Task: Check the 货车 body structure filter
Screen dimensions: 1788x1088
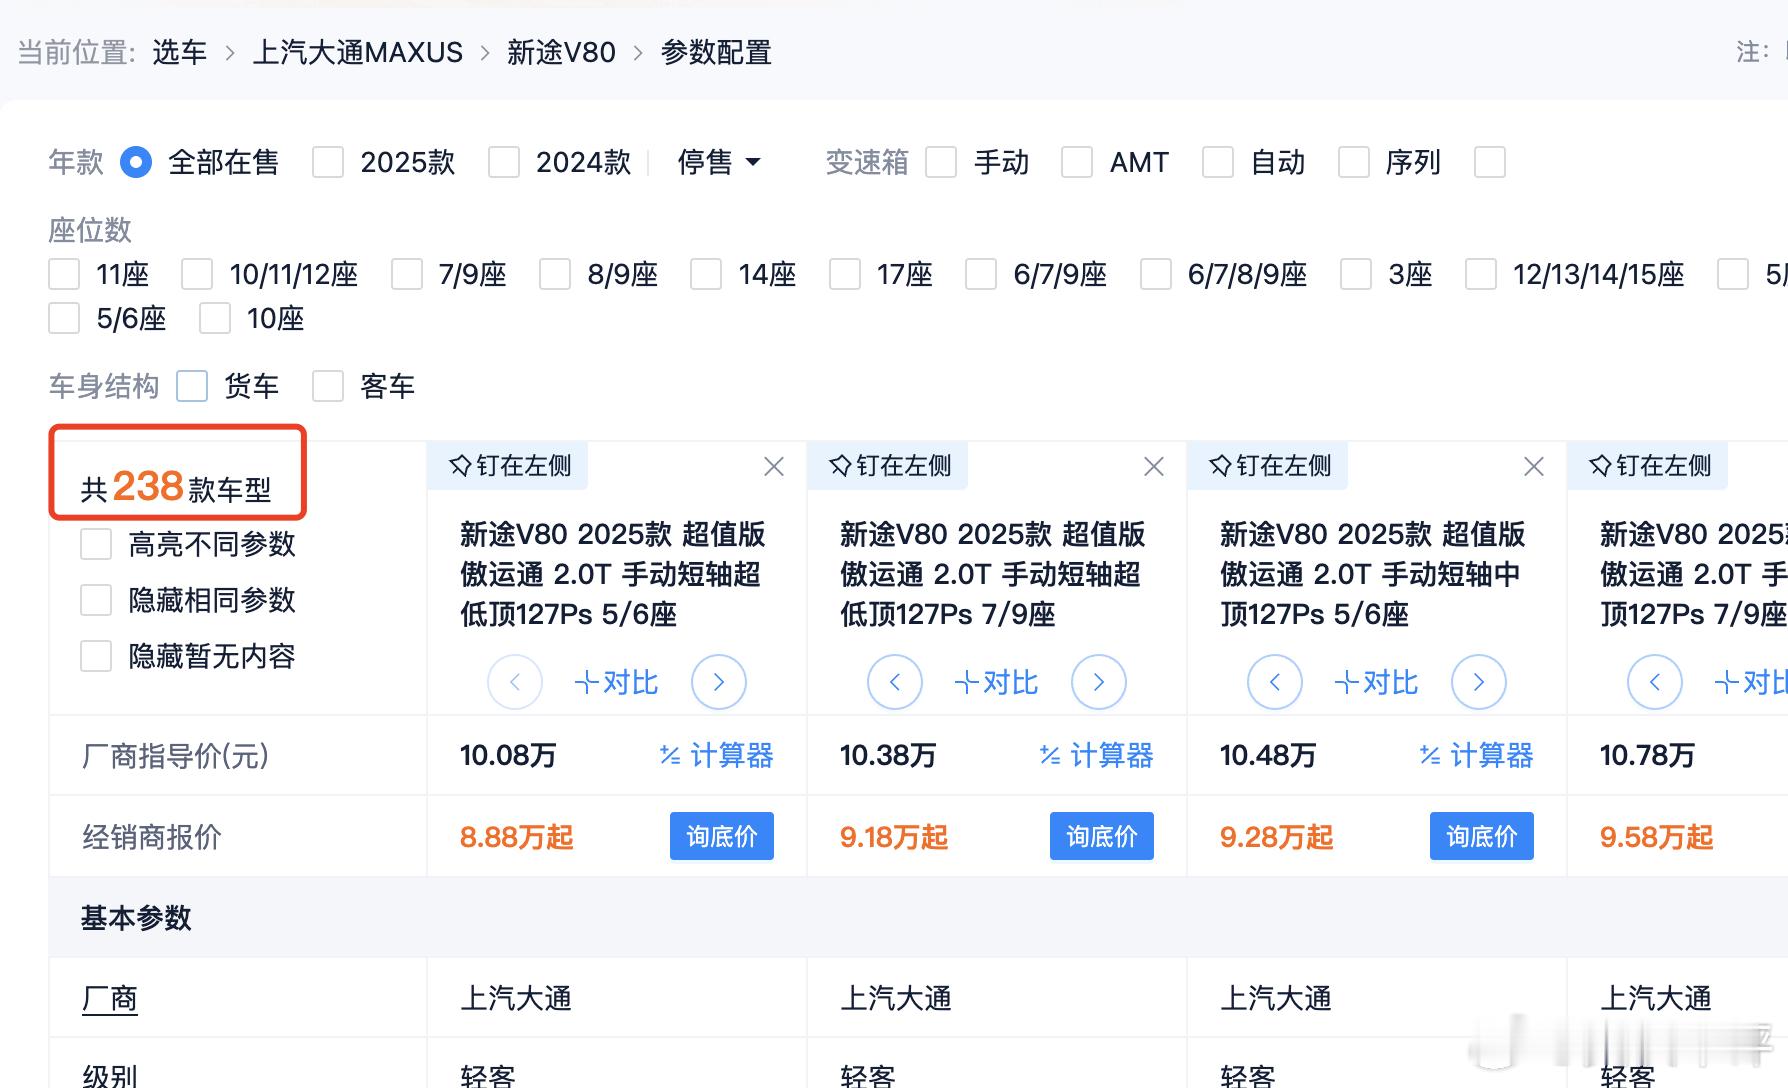Action: pyautogui.click(x=192, y=386)
